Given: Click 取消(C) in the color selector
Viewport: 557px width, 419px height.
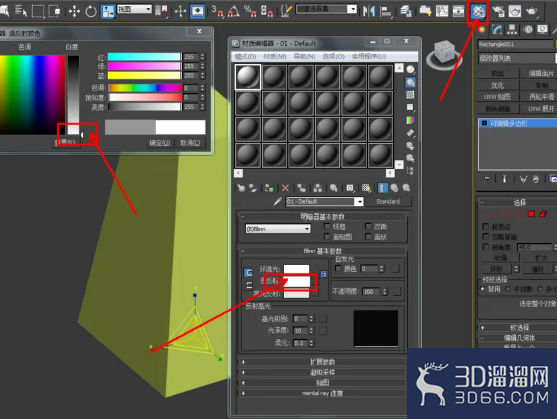Looking at the screenshot, I should [x=190, y=143].
